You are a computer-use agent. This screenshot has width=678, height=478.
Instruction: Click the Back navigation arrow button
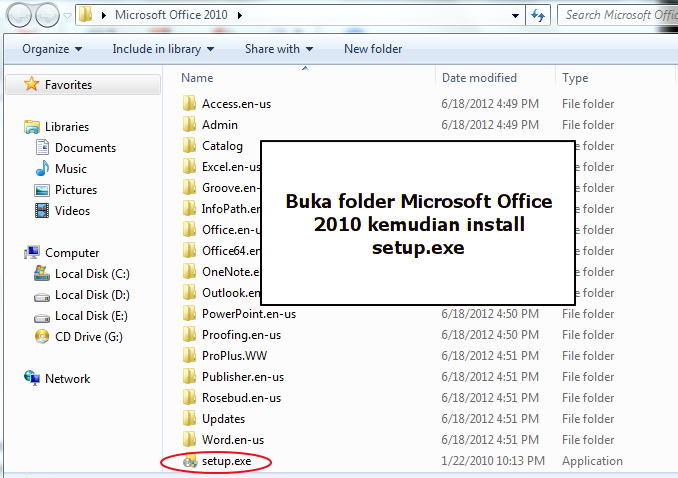point(19,16)
